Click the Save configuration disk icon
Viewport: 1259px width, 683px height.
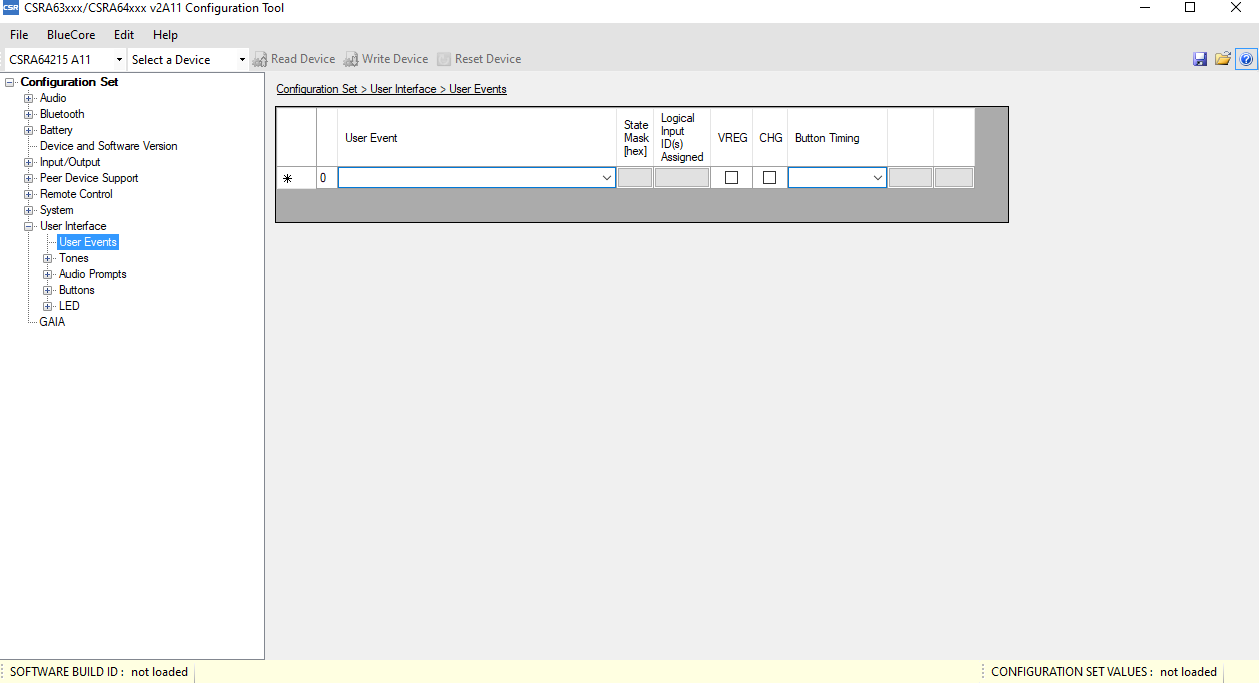tap(1200, 59)
